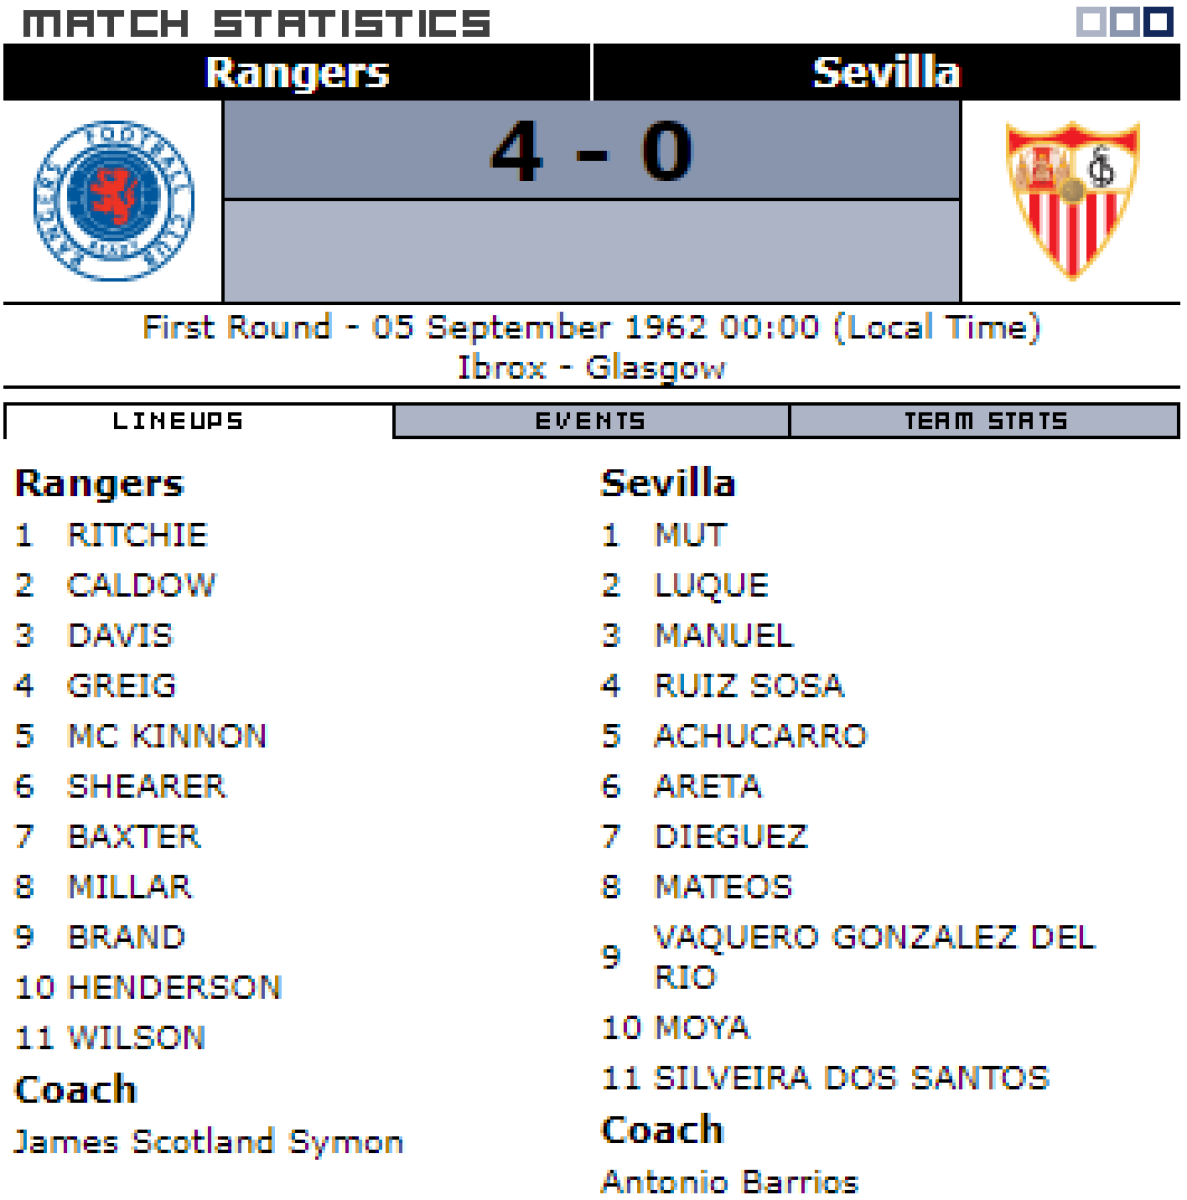Screen dimensions: 1187x1200
Task: Click the Rangers team name header
Action: click(297, 72)
